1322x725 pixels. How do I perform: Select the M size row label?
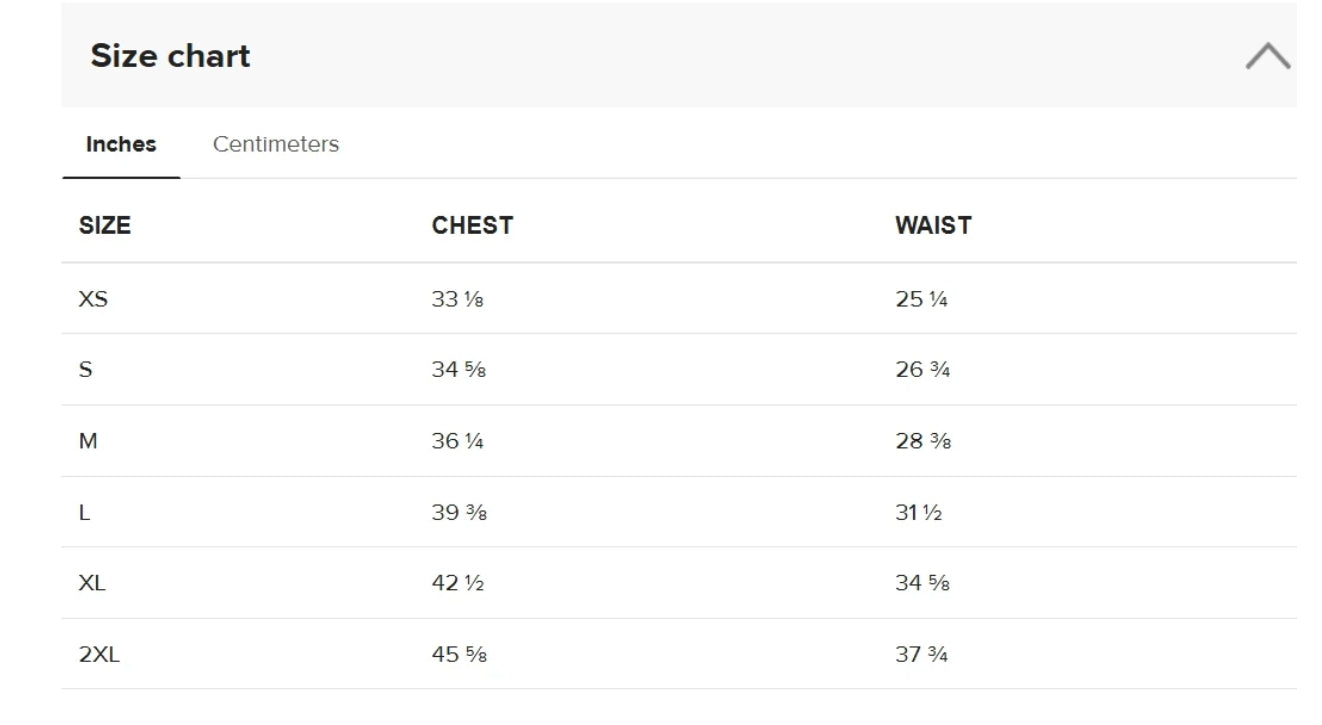tap(88, 441)
